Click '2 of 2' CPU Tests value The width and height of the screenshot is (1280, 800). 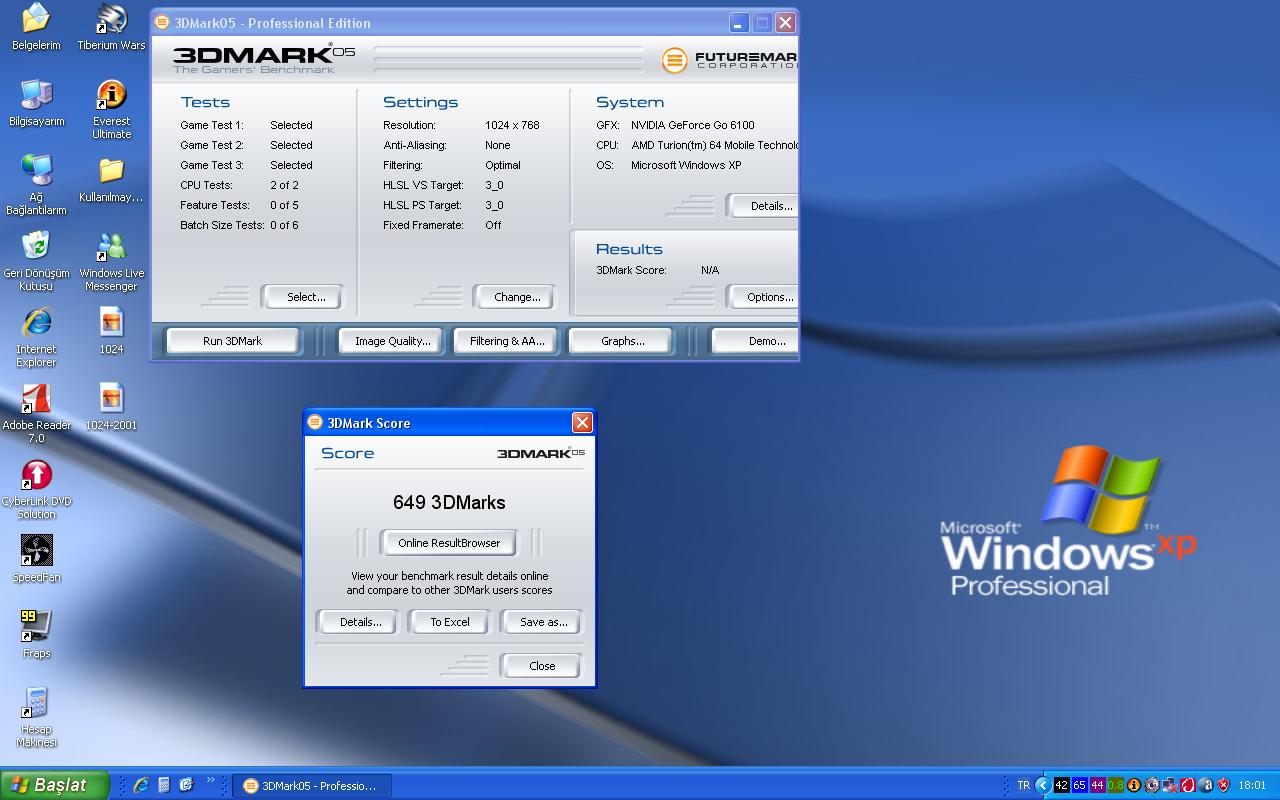tap(284, 185)
